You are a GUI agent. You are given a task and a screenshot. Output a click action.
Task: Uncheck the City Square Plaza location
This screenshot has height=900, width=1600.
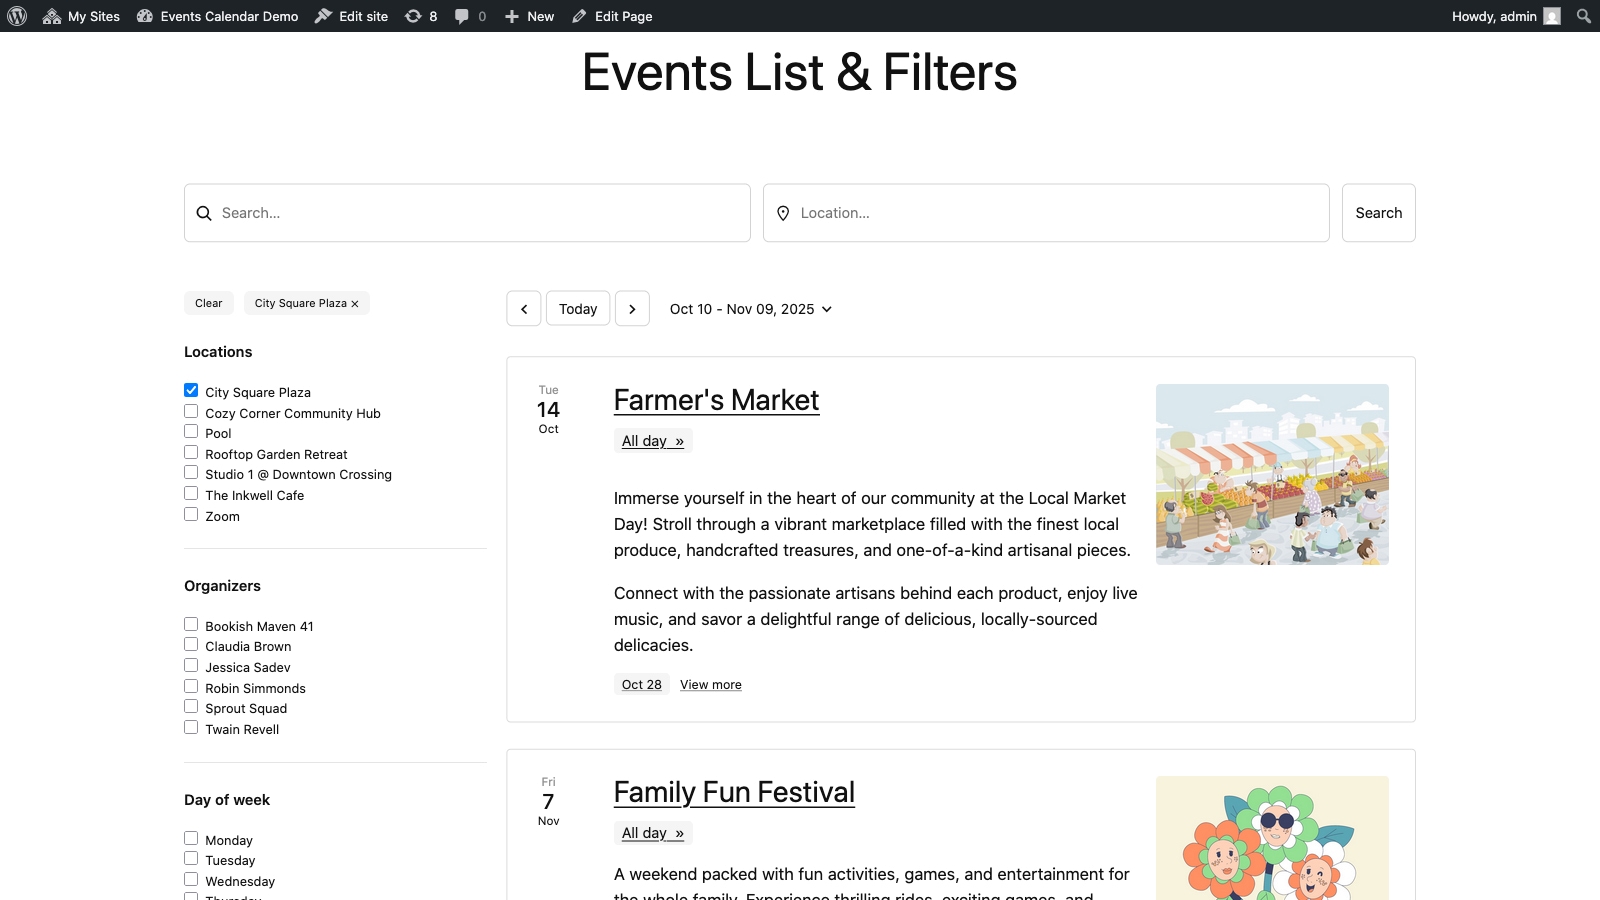coord(191,391)
